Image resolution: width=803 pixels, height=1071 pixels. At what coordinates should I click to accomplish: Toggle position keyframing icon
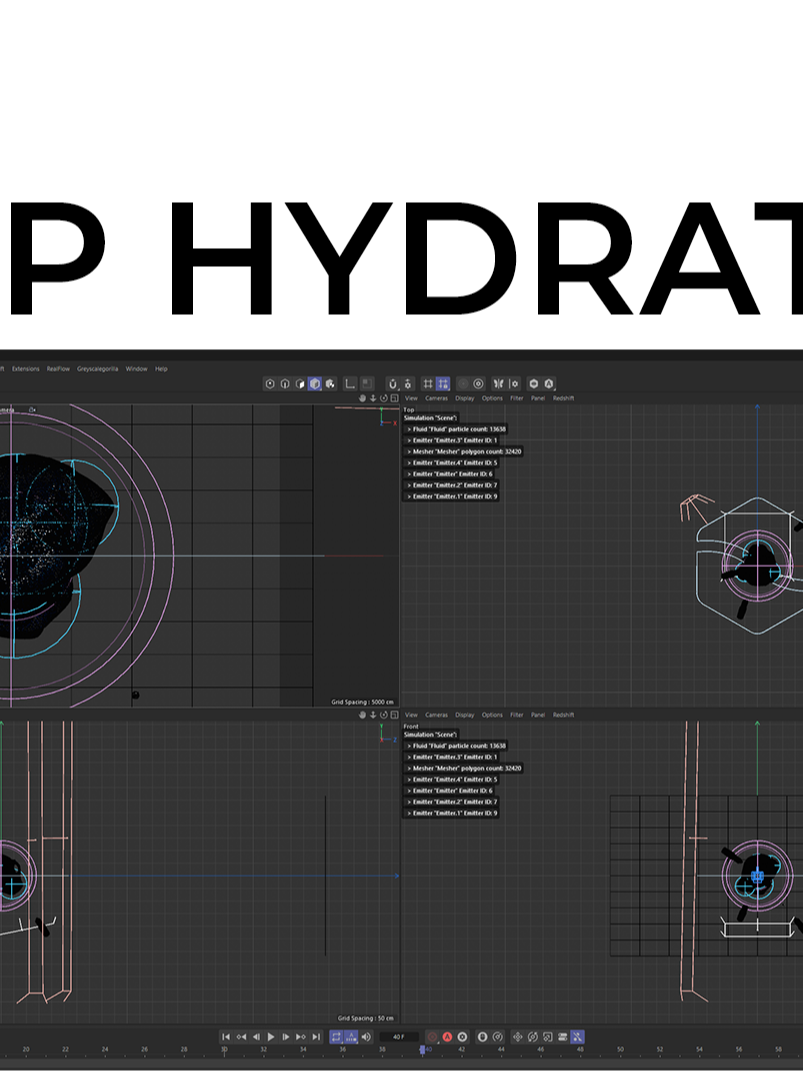click(x=518, y=1037)
